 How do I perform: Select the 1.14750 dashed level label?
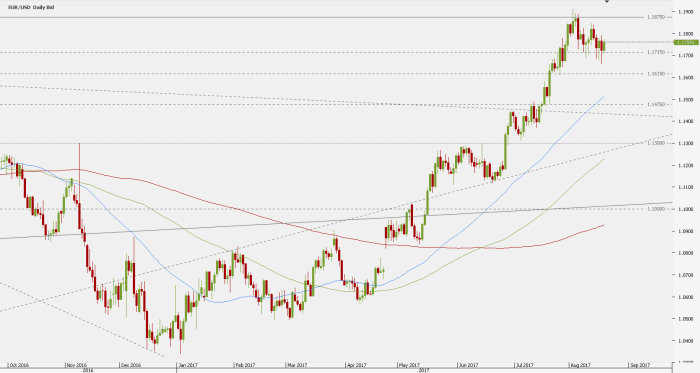656,104
